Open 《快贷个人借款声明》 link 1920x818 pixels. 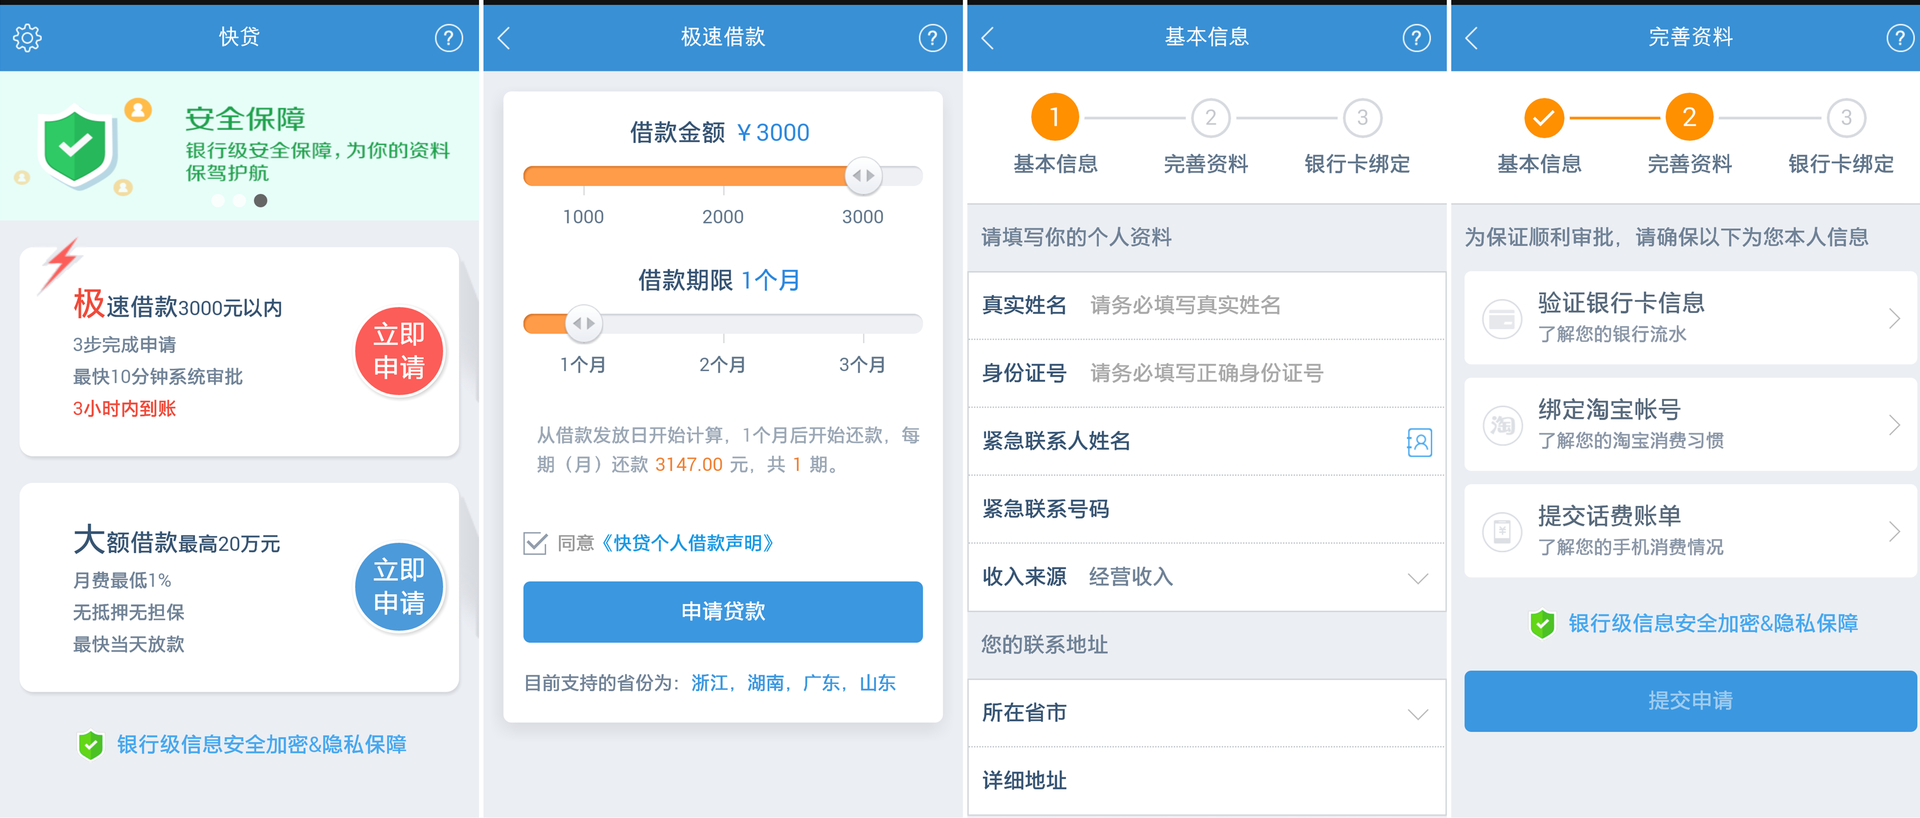pos(688,543)
